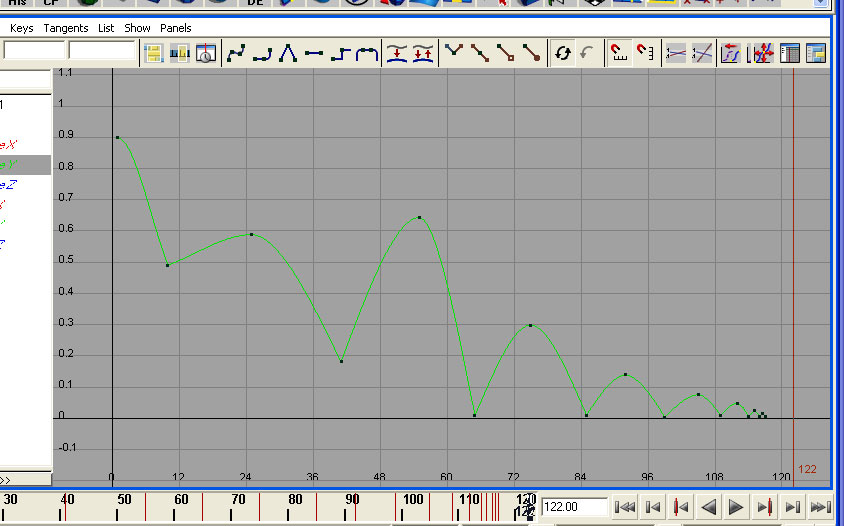
Task: Open the Show menu
Action: (137, 28)
